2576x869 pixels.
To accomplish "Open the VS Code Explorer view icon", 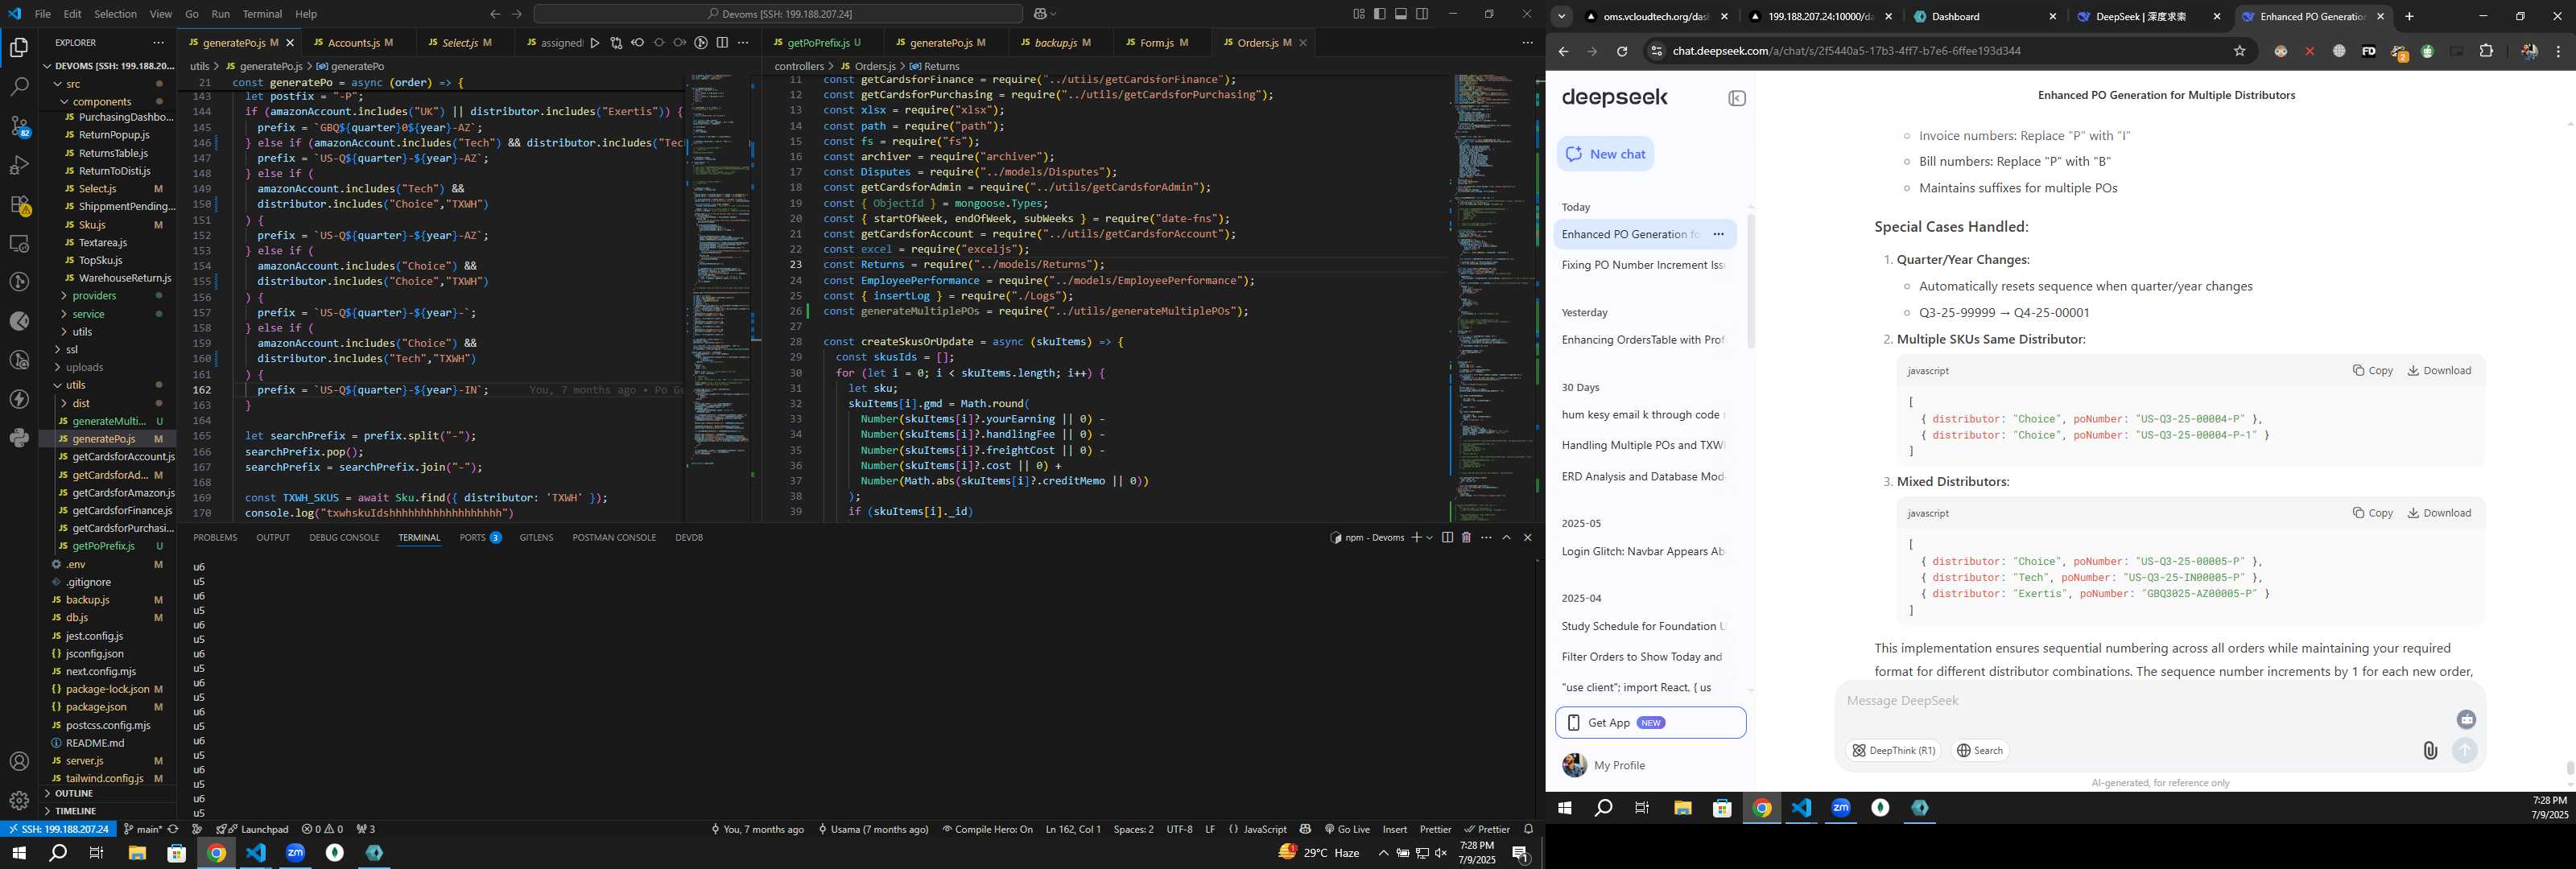I will (19, 47).
